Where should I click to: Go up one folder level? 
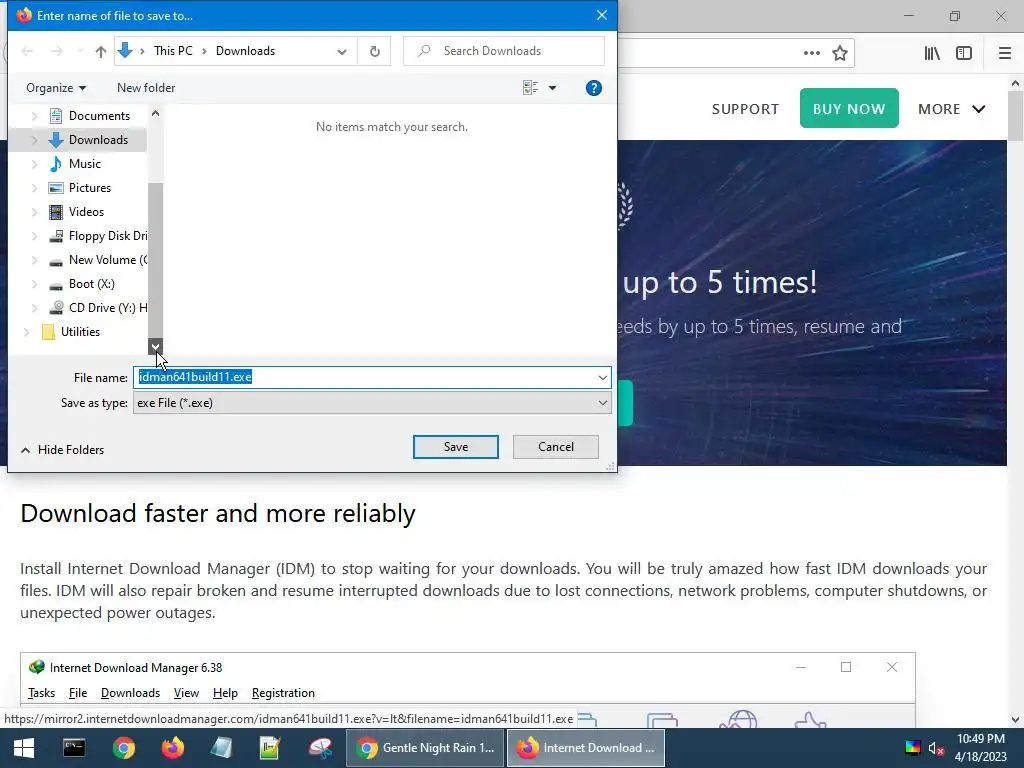pyautogui.click(x=101, y=51)
